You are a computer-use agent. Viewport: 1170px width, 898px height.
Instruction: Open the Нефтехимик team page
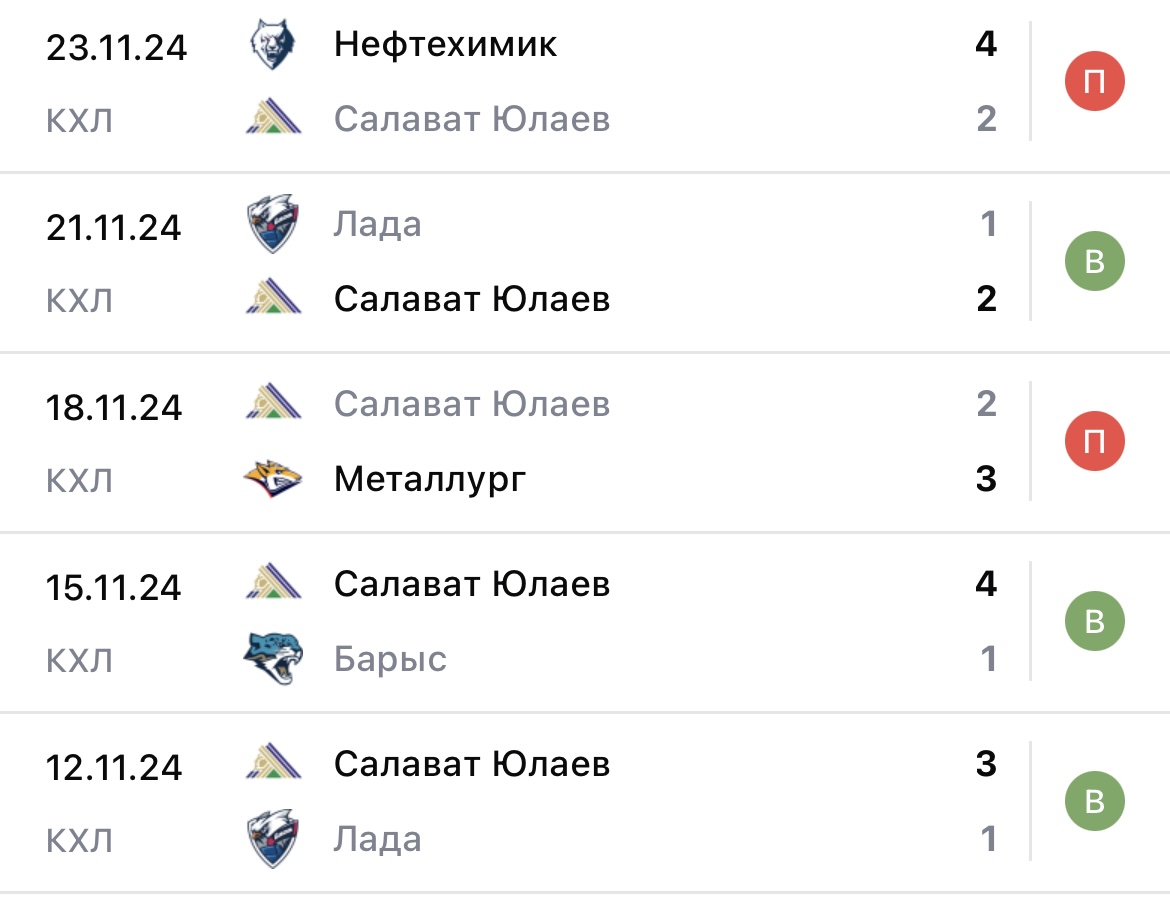[444, 43]
